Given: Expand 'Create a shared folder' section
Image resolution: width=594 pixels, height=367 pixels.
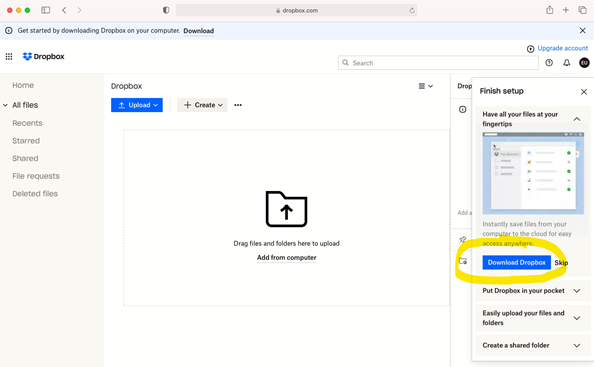Looking at the screenshot, I should point(577,345).
